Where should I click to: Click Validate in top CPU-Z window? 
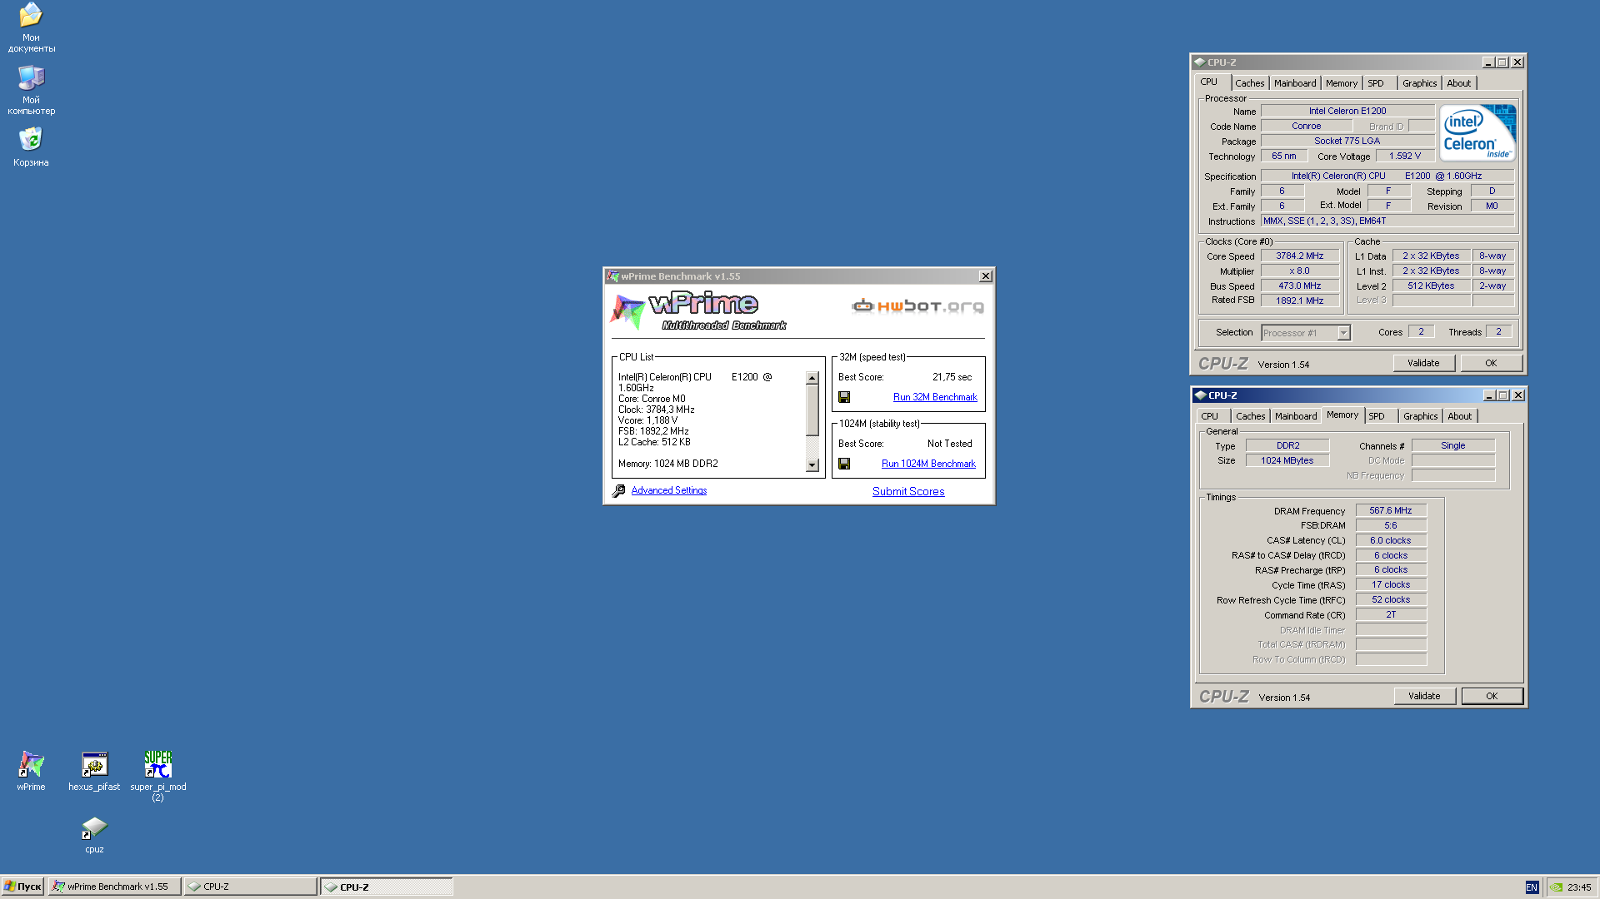tap(1423, 363)
